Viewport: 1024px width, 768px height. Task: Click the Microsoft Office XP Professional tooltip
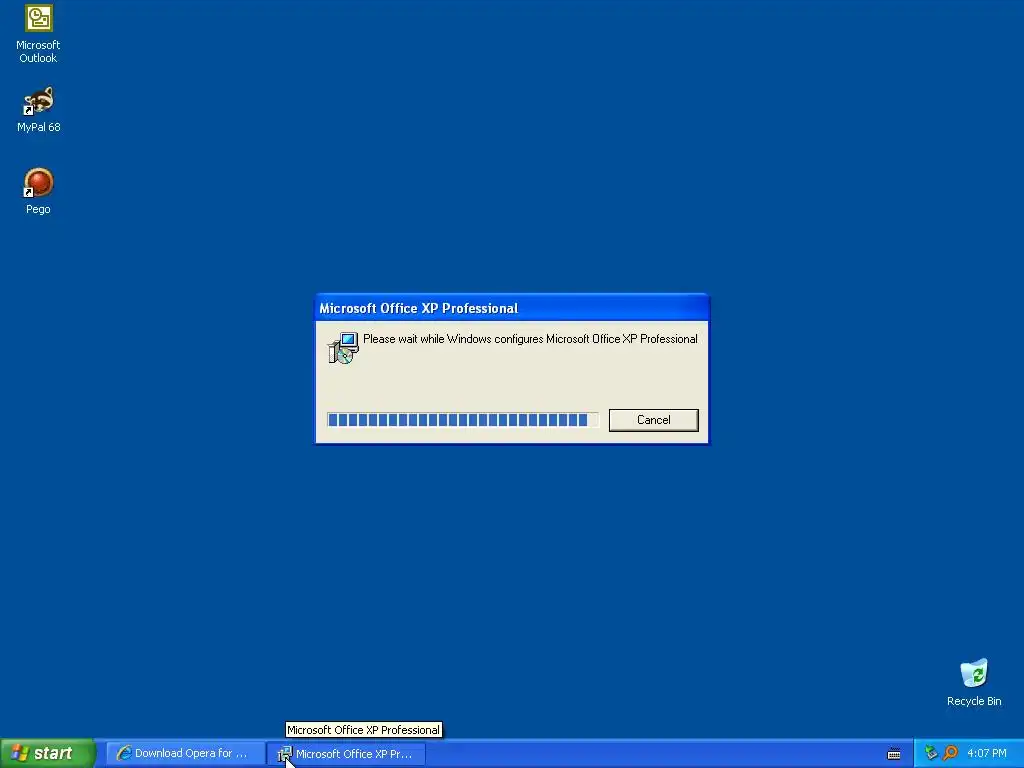pyautogui.click(x=364, y=729)
